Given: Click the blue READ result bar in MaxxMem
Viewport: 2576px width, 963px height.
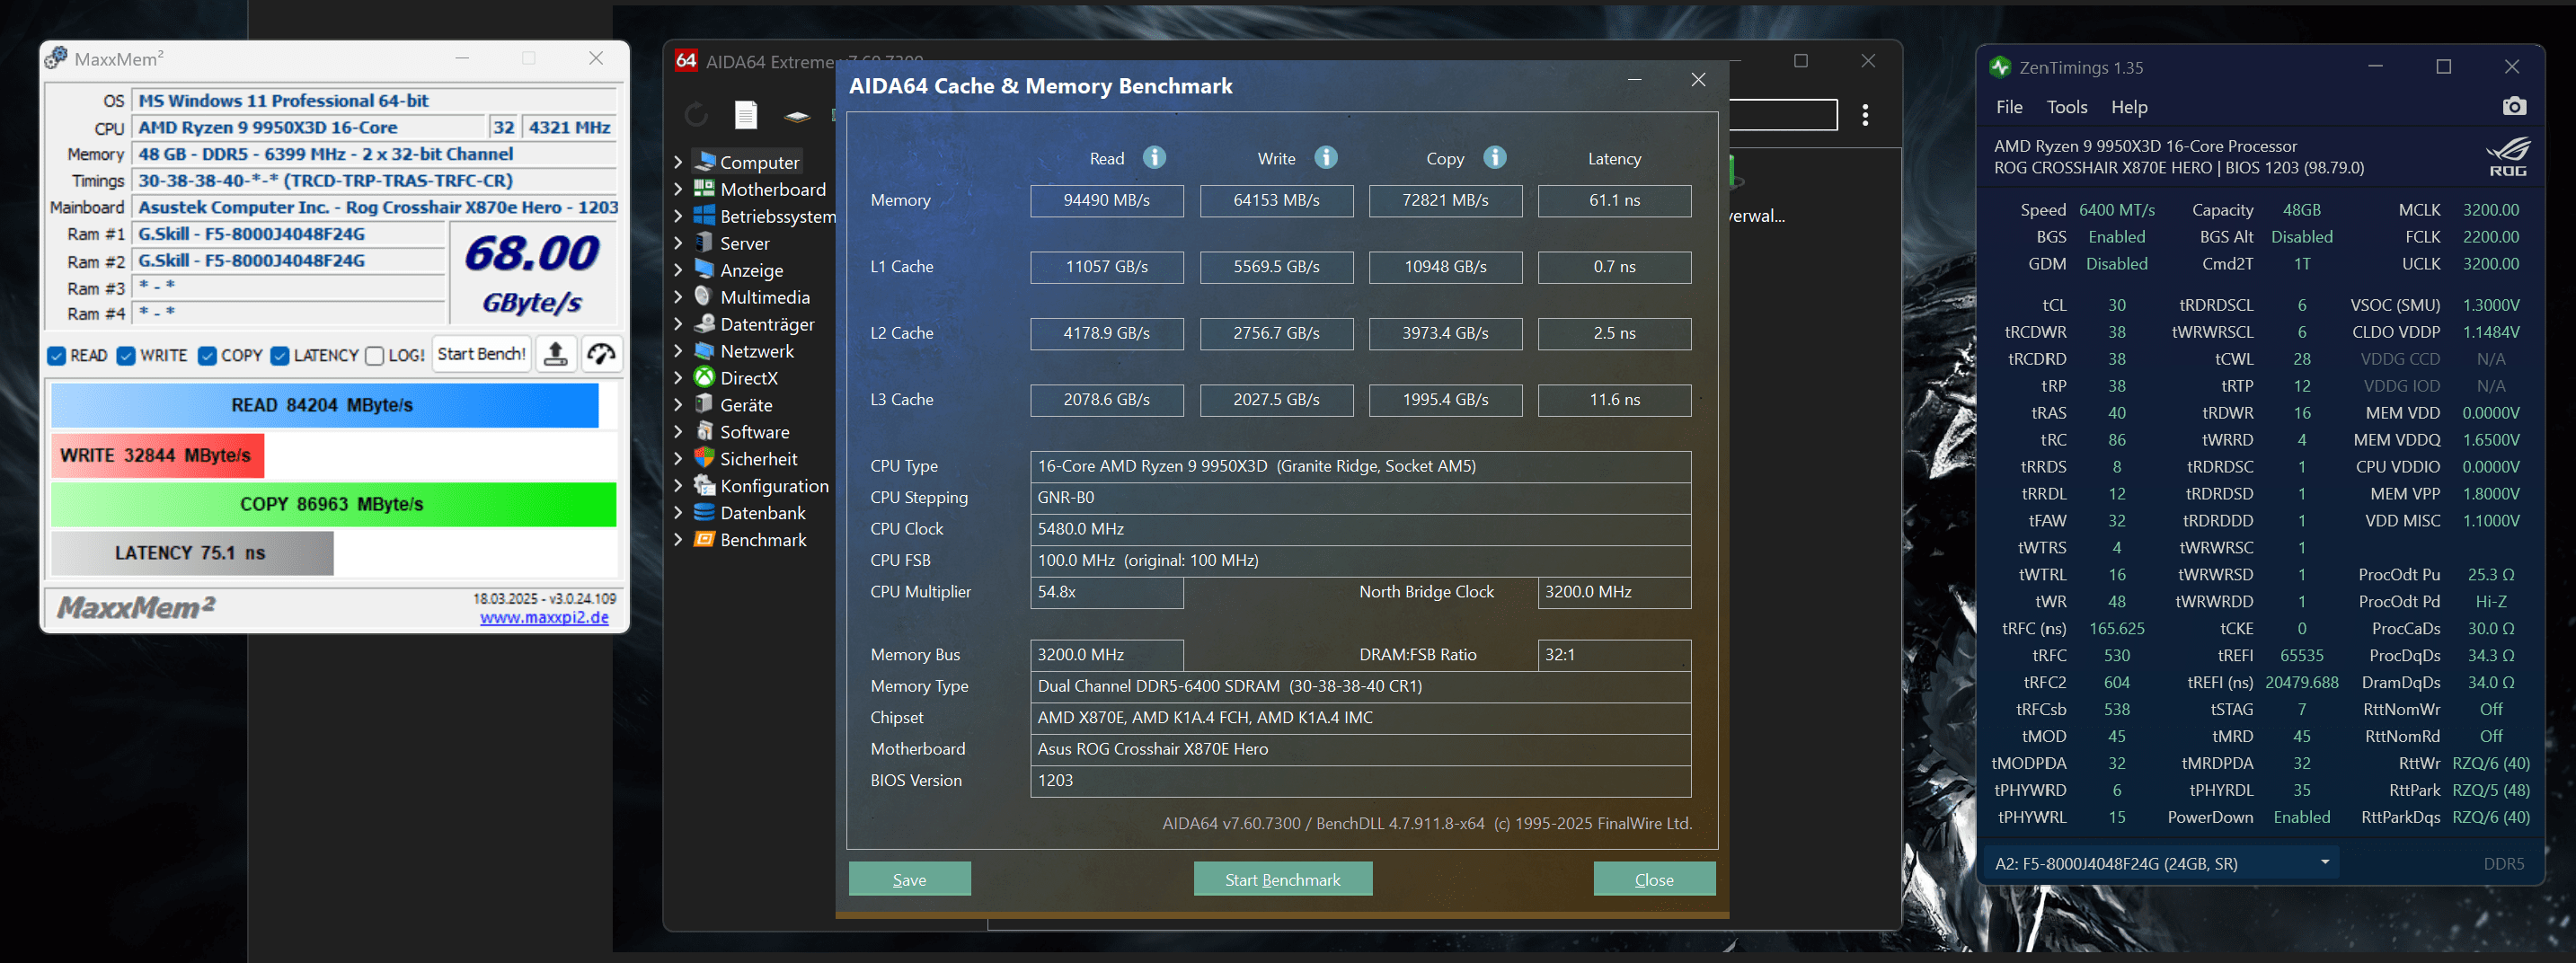Looking at the screenshot, I should click(324, 405).
